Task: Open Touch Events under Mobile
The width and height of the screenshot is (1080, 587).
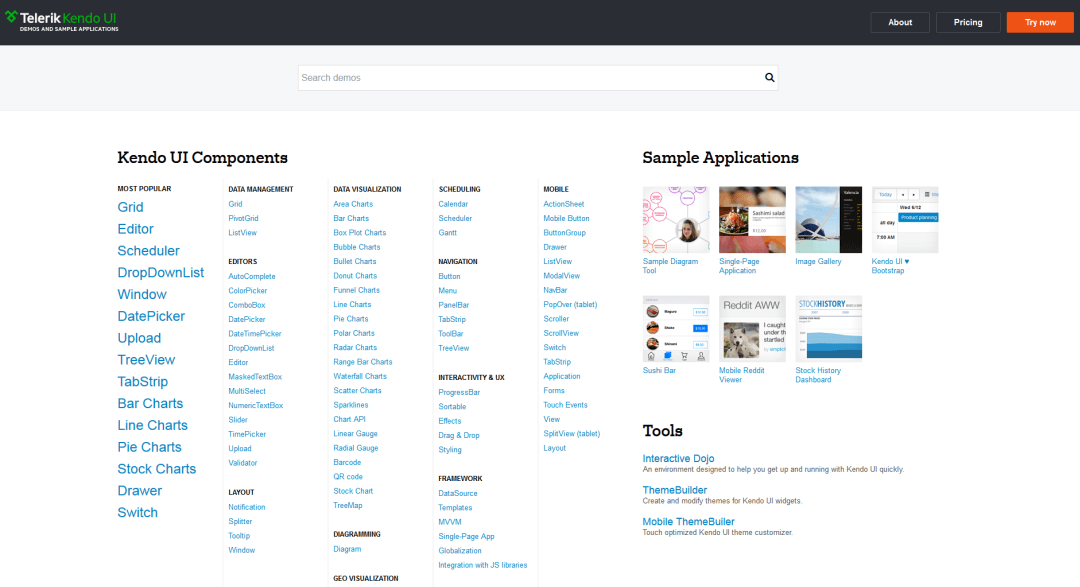Action: point(565,405)
